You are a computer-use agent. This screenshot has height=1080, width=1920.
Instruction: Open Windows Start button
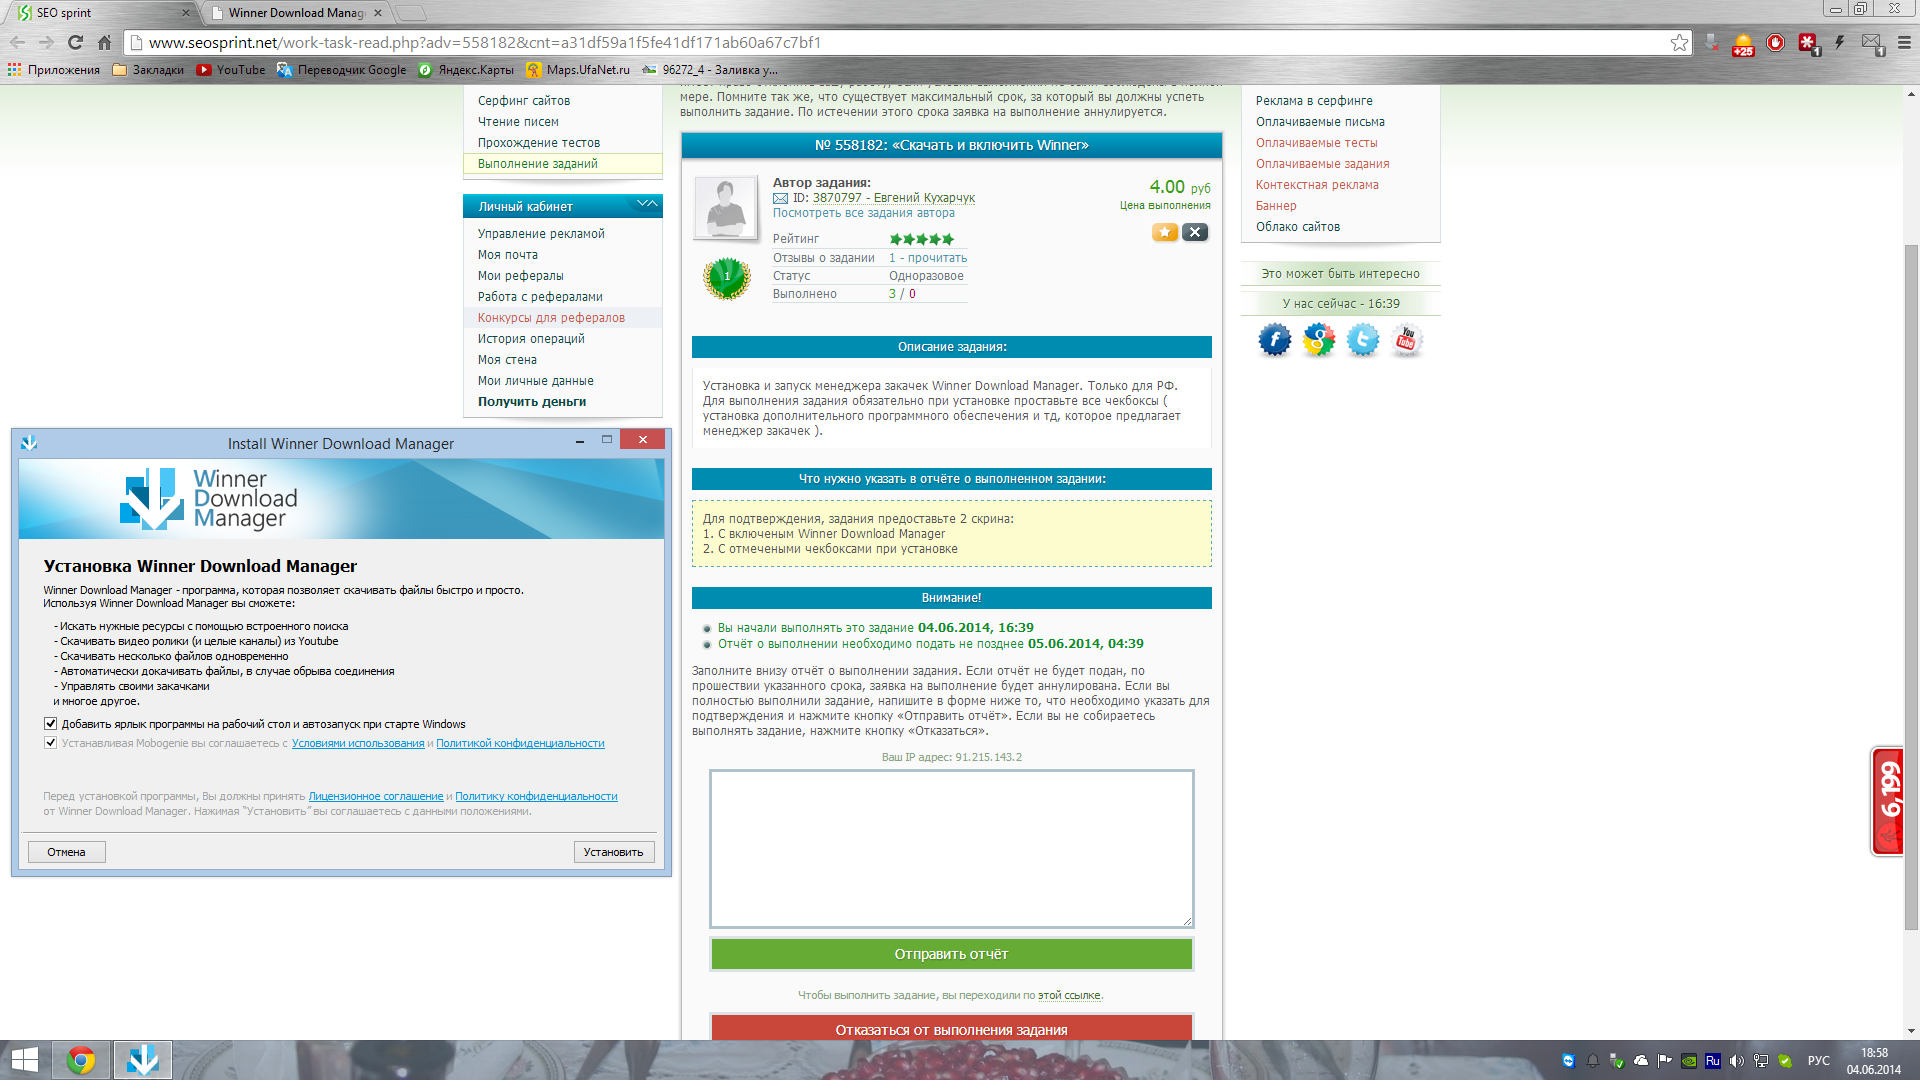pos(24,1060)
